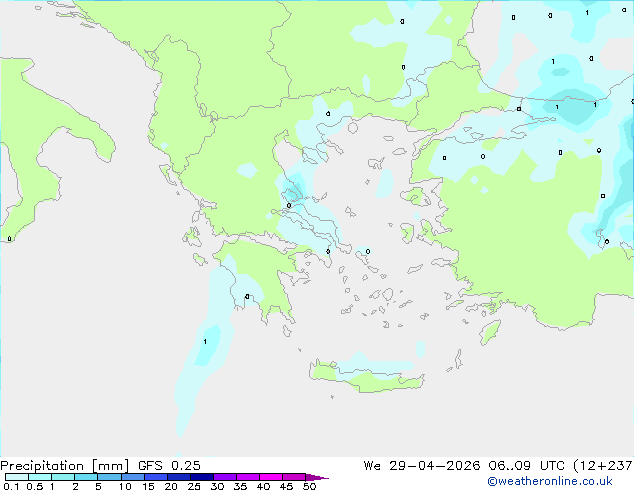
Task: Click the "35" legend value
Action: coord(240,486)
